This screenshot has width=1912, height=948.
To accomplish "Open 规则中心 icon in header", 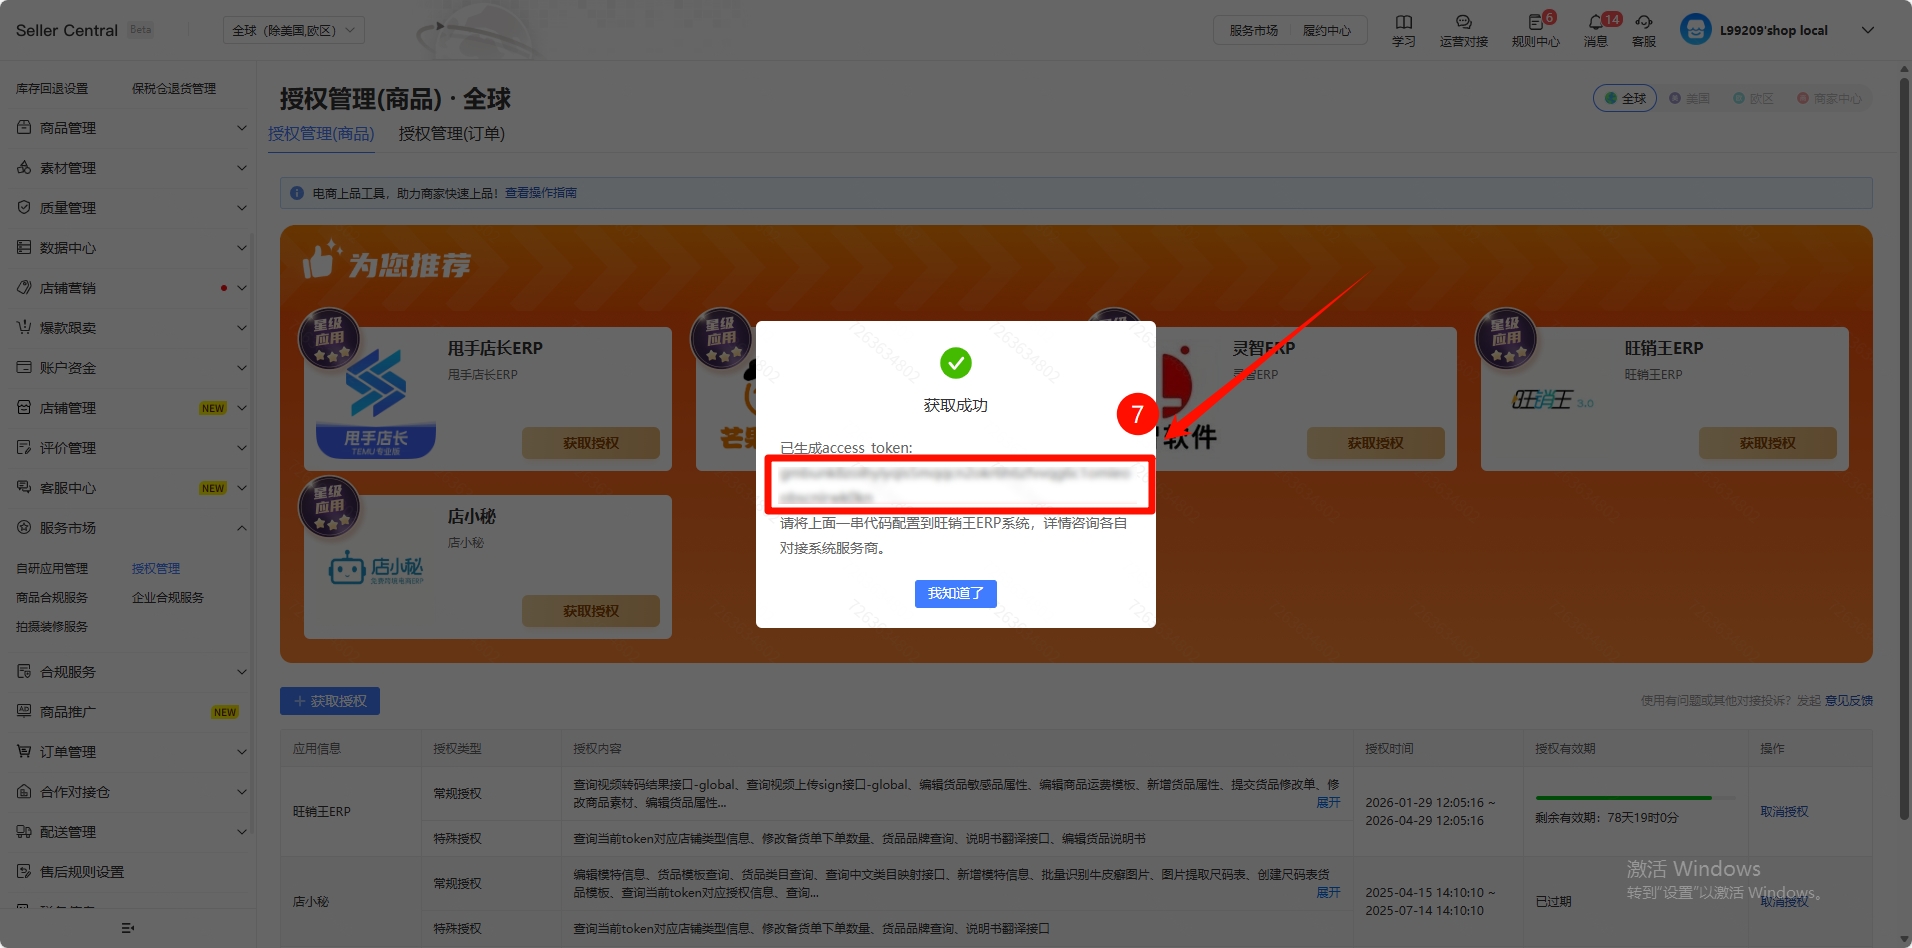I will pos(1535,22).
